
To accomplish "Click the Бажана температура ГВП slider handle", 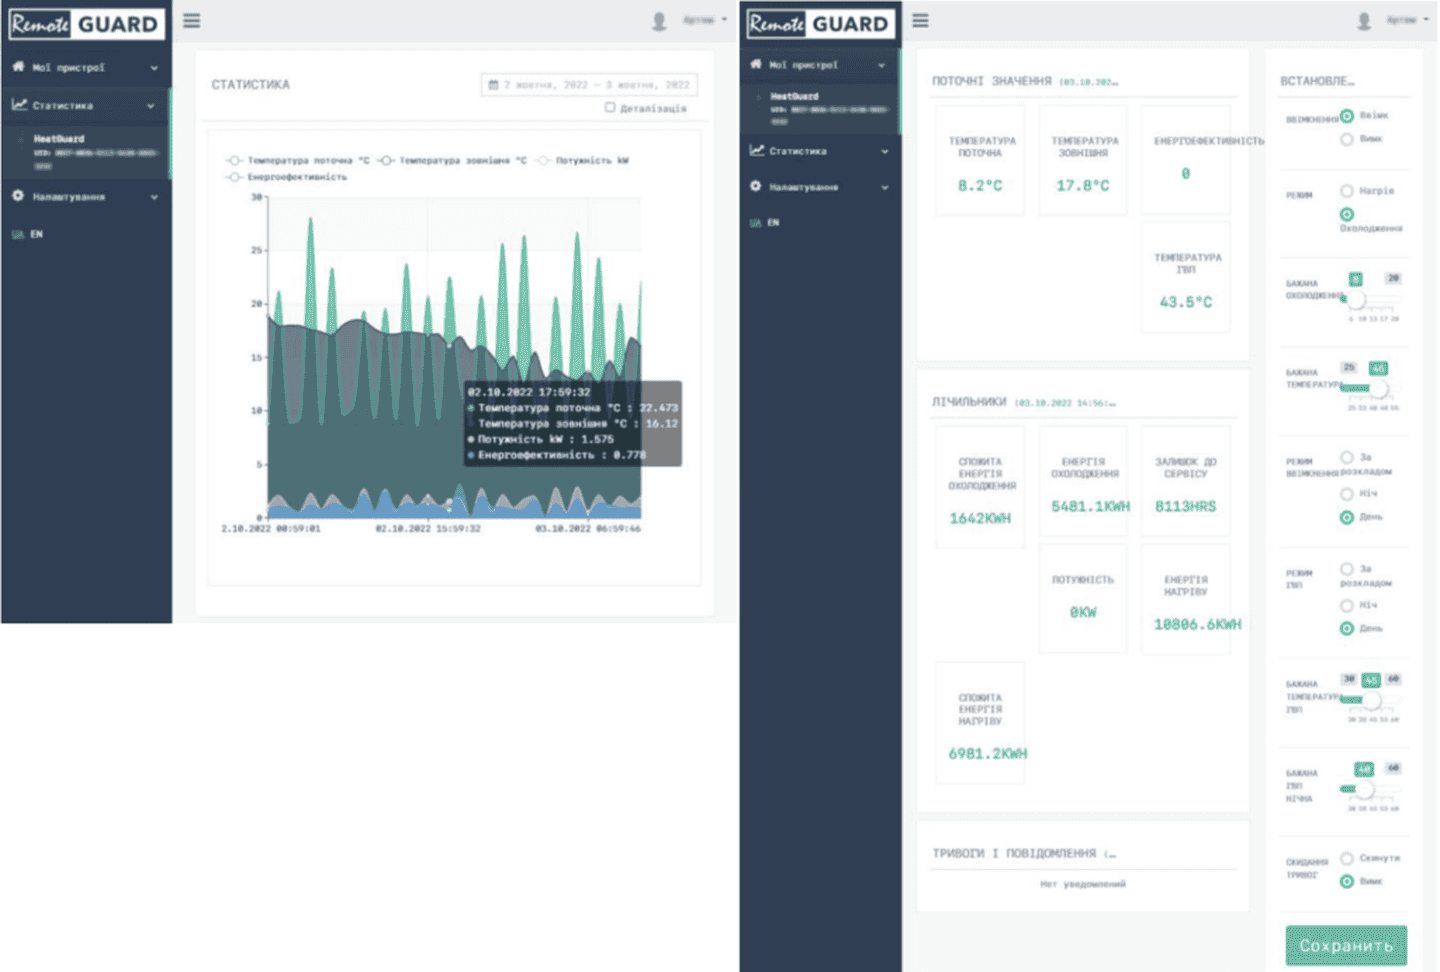I will (1371, 700).
